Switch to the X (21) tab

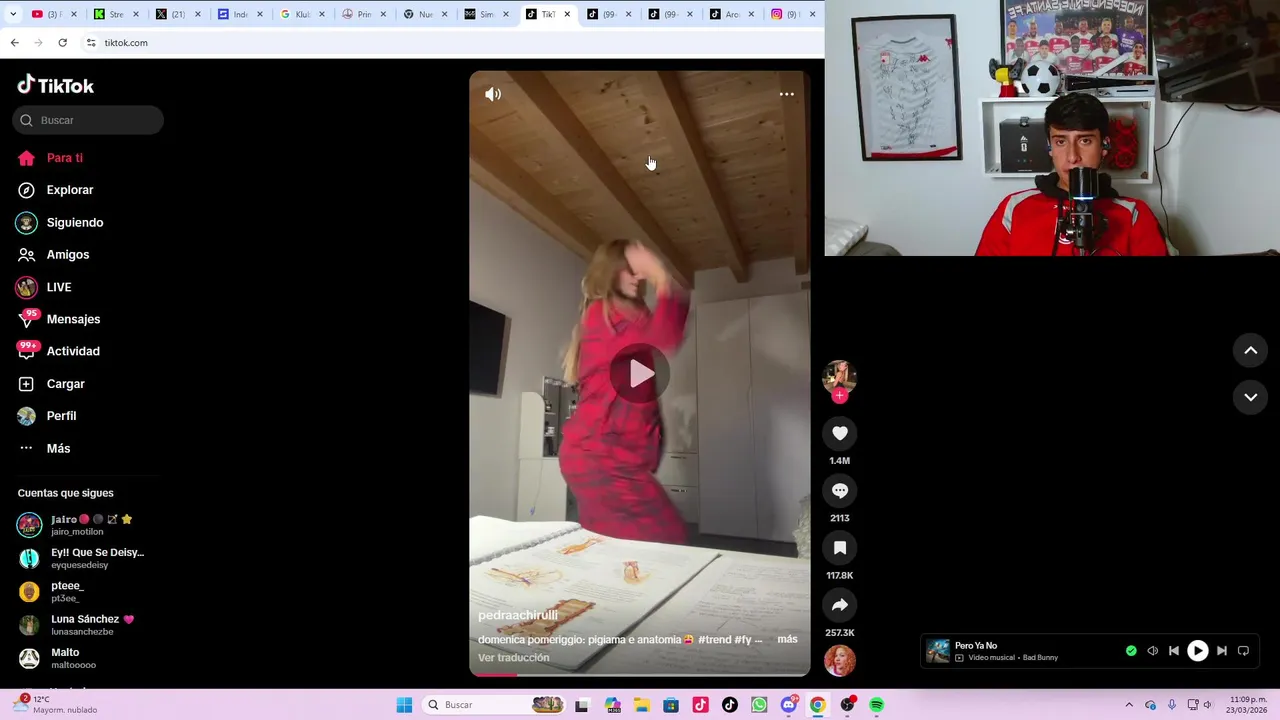pos(178,14)
